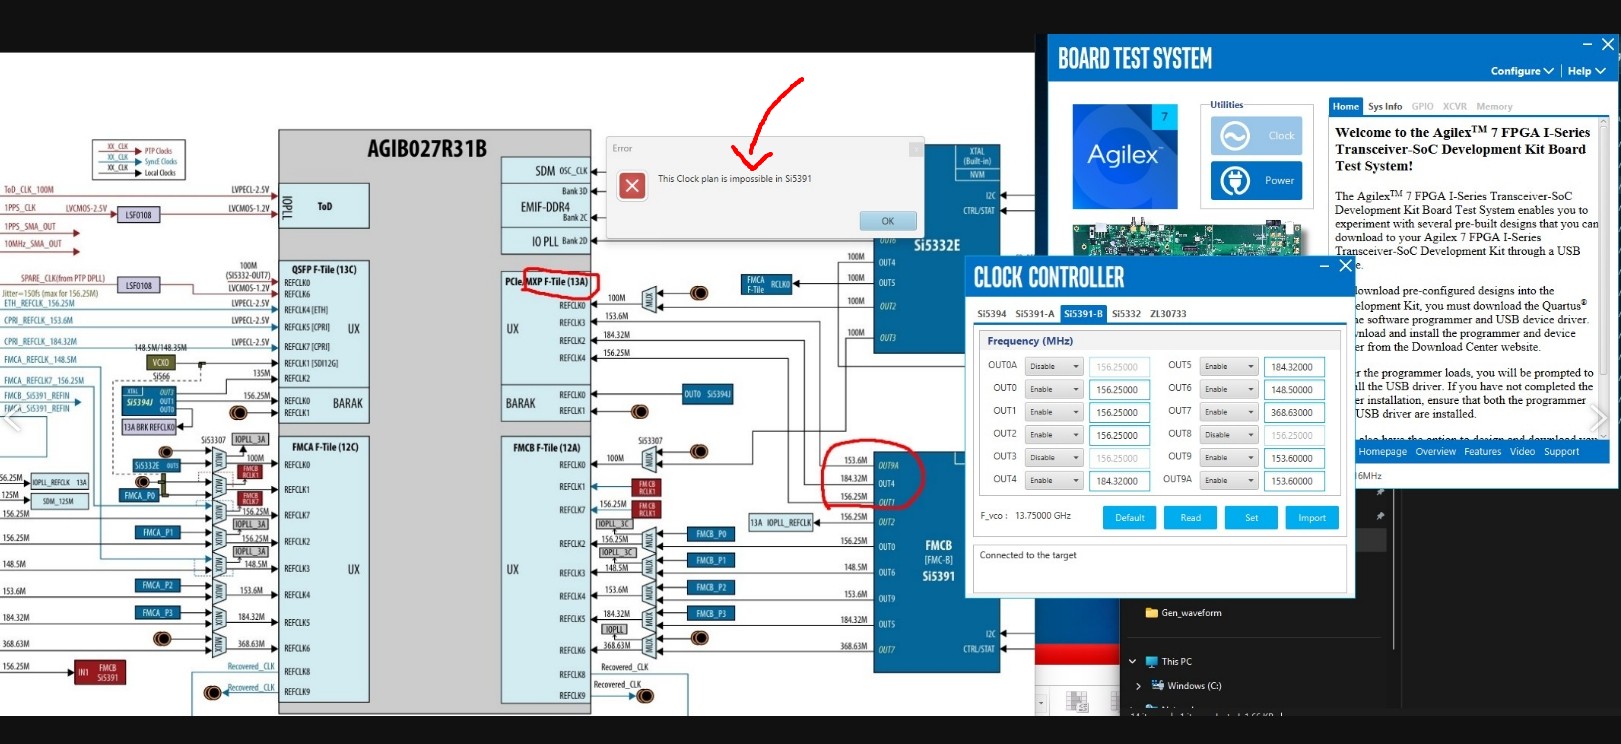Open the OUT8 Enable/Disable dropdown
The image size is (1621, 744).
(1229, 435)
